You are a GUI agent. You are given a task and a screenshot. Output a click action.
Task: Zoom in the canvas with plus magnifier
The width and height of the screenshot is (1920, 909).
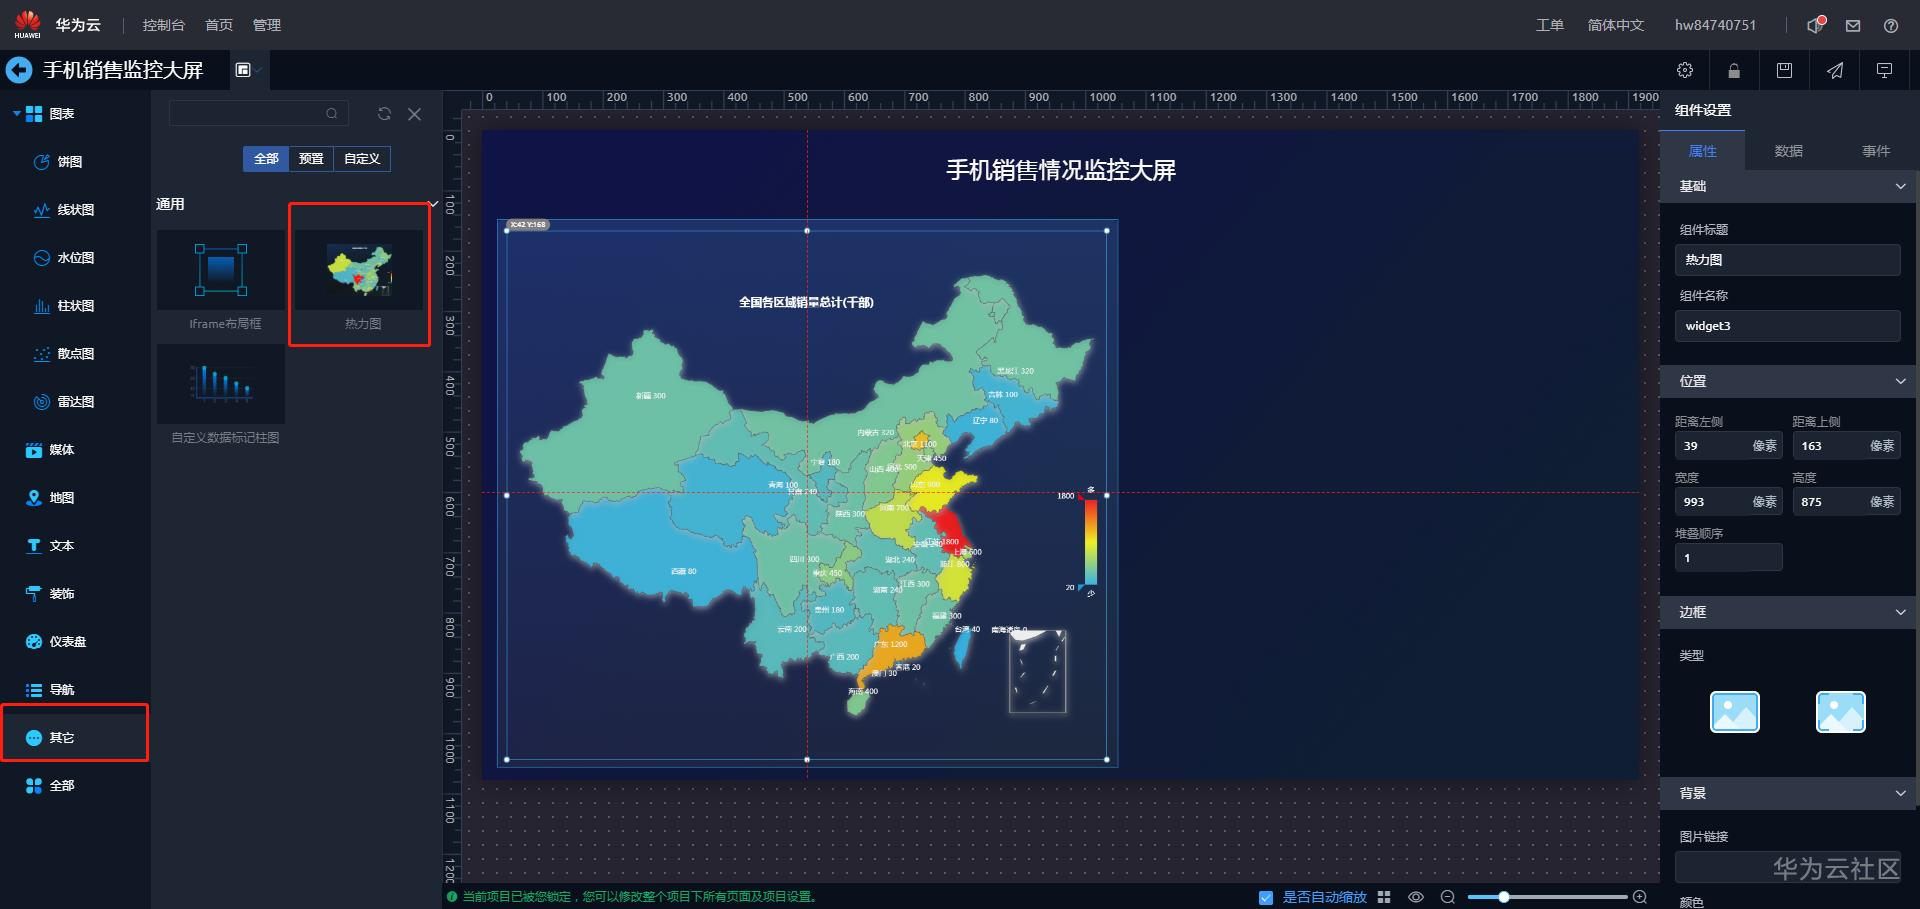tap(1640, 898)
